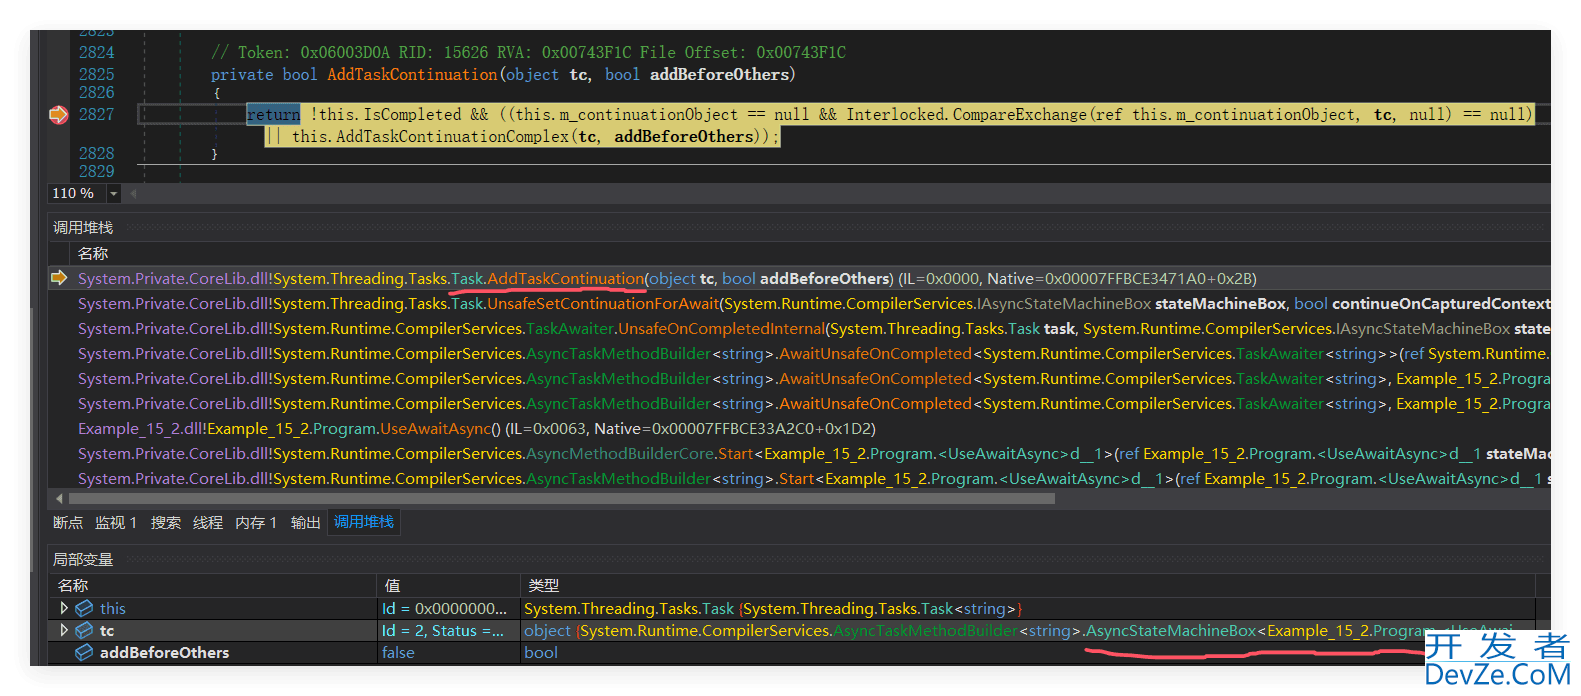Click the code editor scroll-left arrow
Screen dimensions: 1581x696
coord(133,194)
